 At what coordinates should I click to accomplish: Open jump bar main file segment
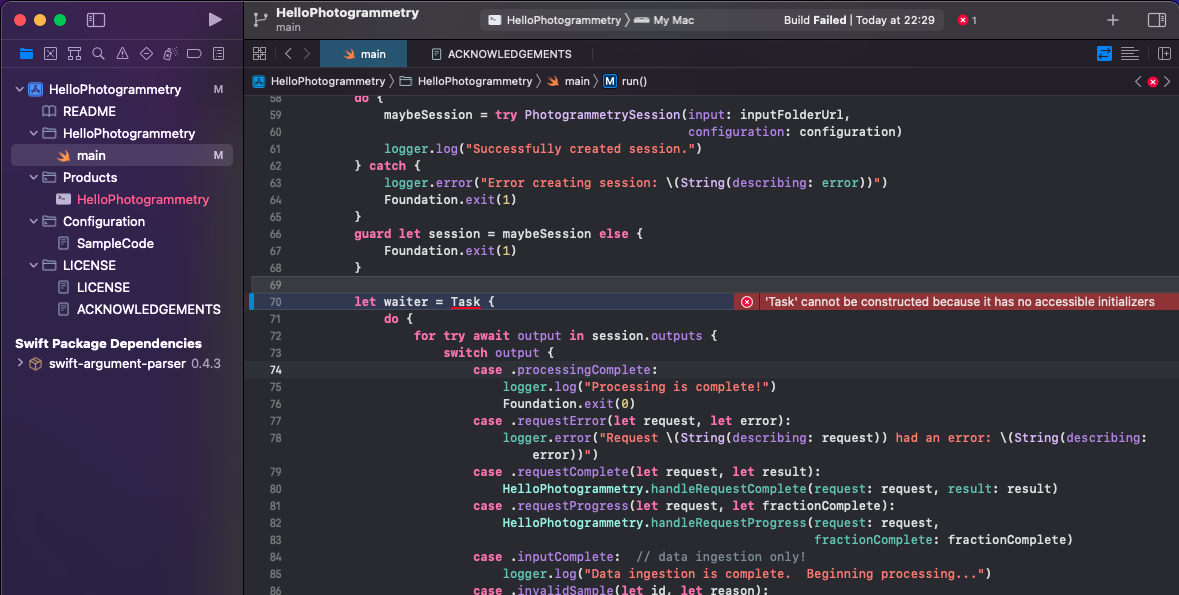tap(568, 81)
